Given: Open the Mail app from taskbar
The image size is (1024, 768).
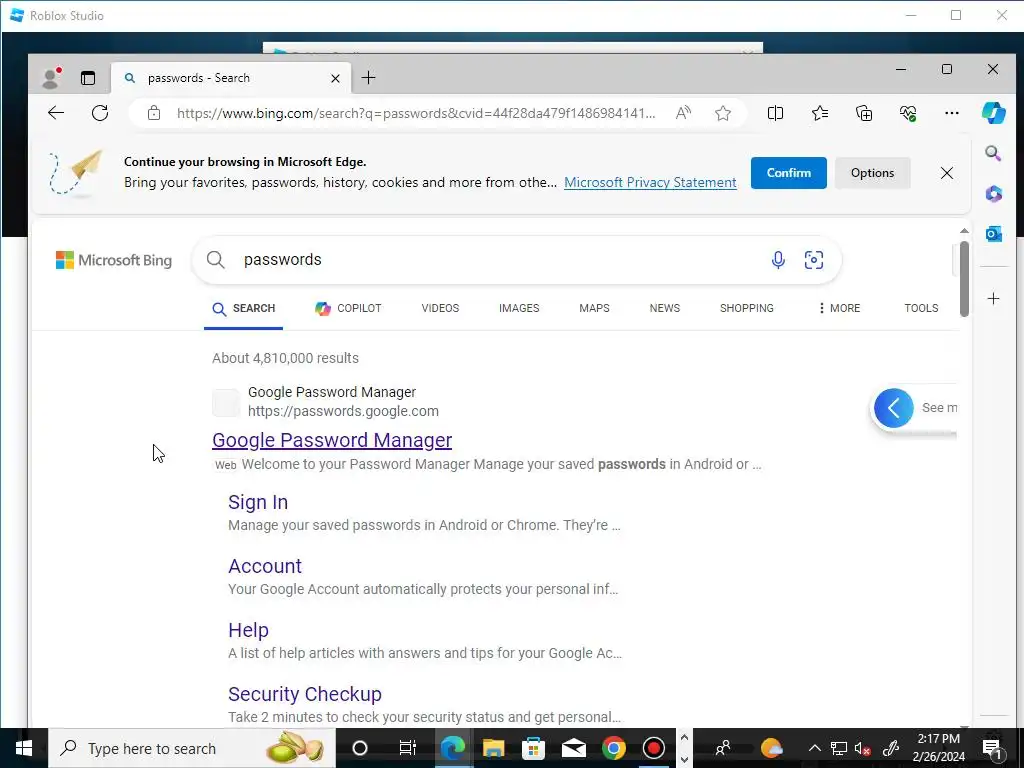Looking at the screenshot, I should click(573, 748).
